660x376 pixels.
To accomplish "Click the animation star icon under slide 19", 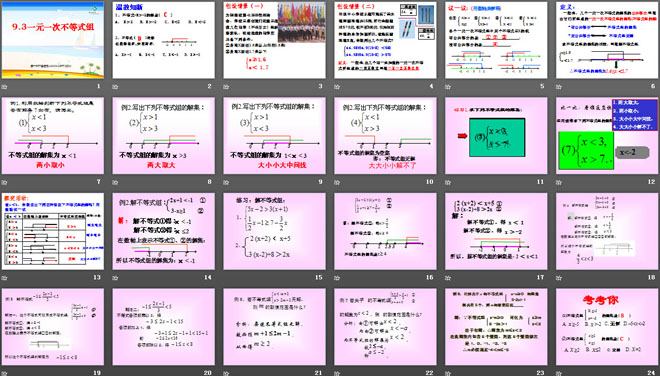I will (x=5, y=373).
